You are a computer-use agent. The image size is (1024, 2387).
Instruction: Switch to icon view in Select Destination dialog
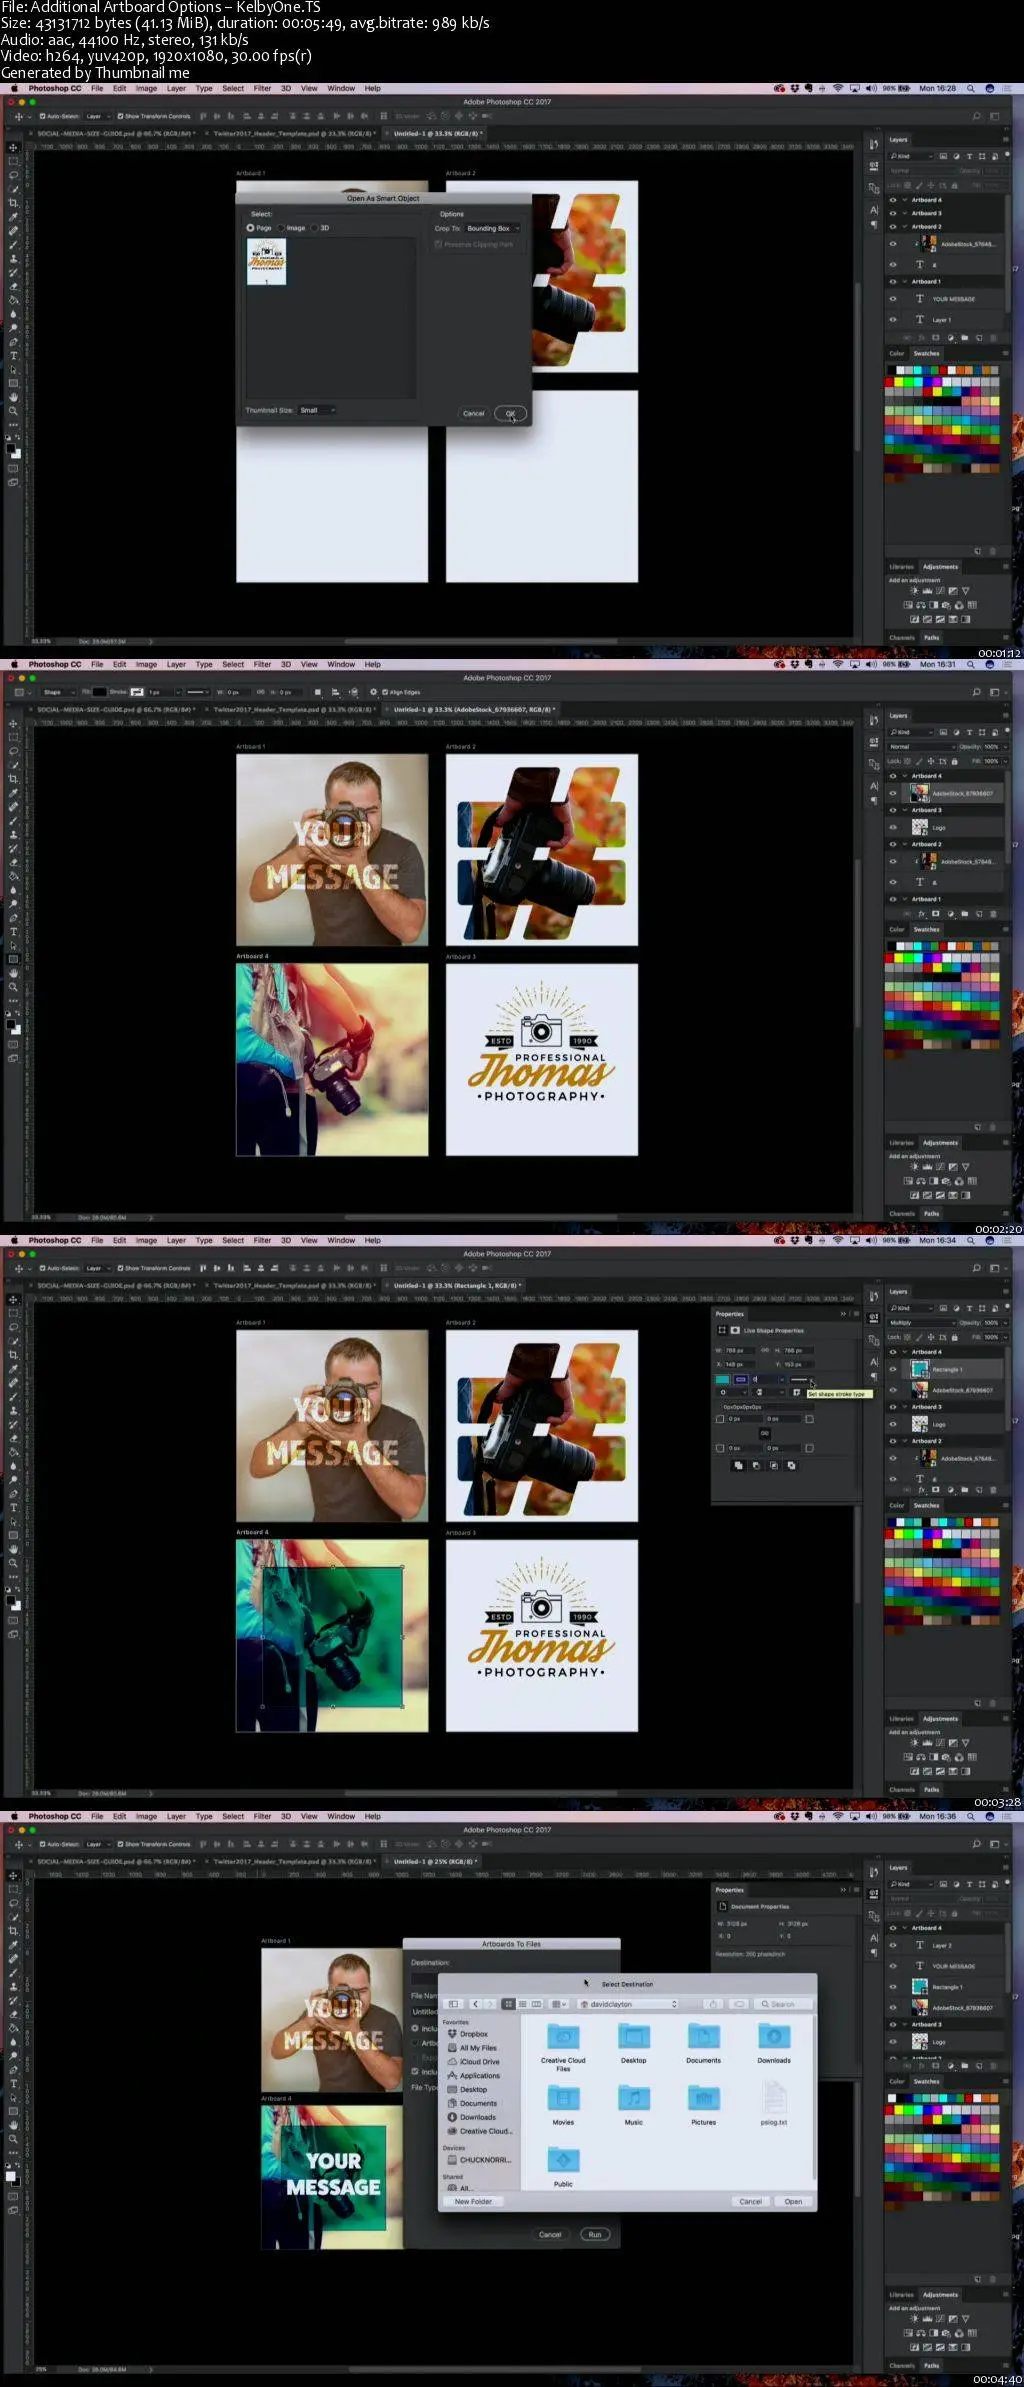(x=509, y=2003)
